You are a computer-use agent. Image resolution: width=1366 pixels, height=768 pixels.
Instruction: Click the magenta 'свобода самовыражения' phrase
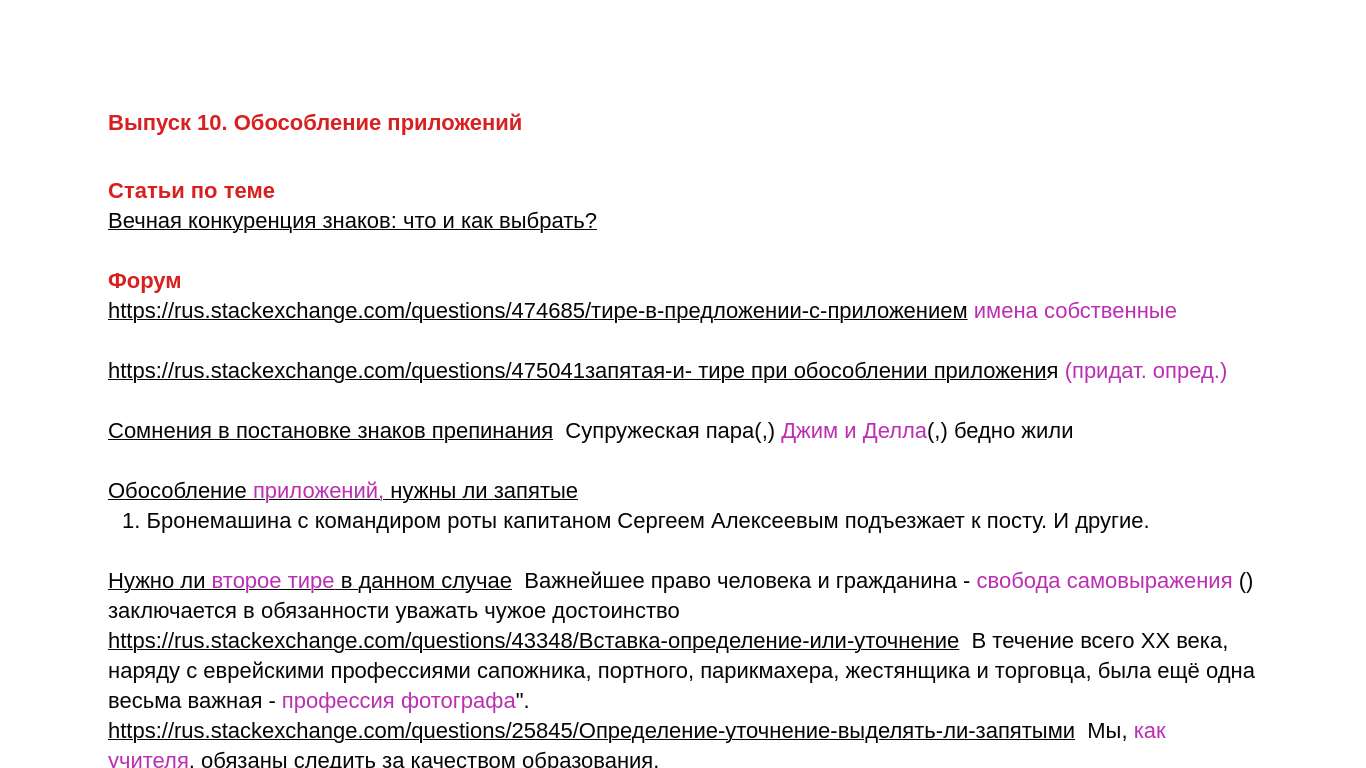[1104, 581]
